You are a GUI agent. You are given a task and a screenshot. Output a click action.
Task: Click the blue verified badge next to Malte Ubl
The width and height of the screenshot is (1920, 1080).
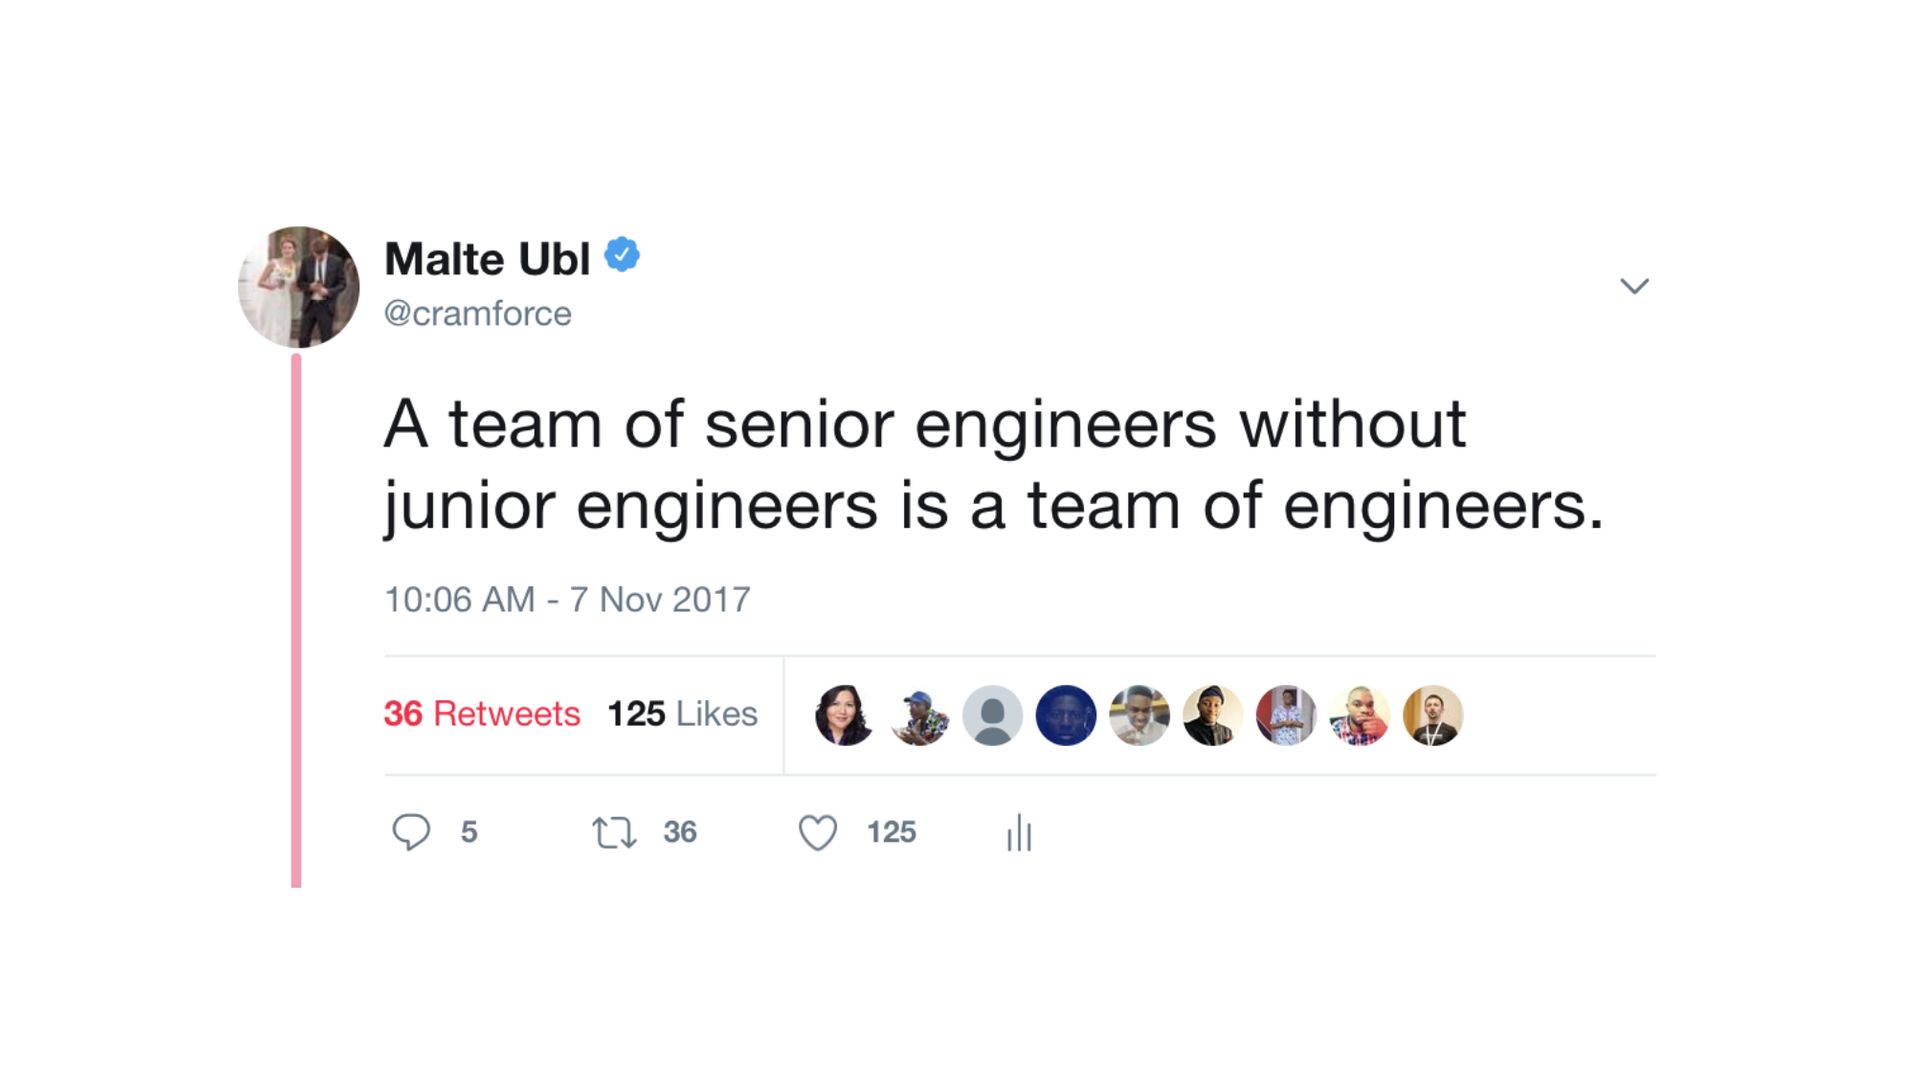(620, 255)
